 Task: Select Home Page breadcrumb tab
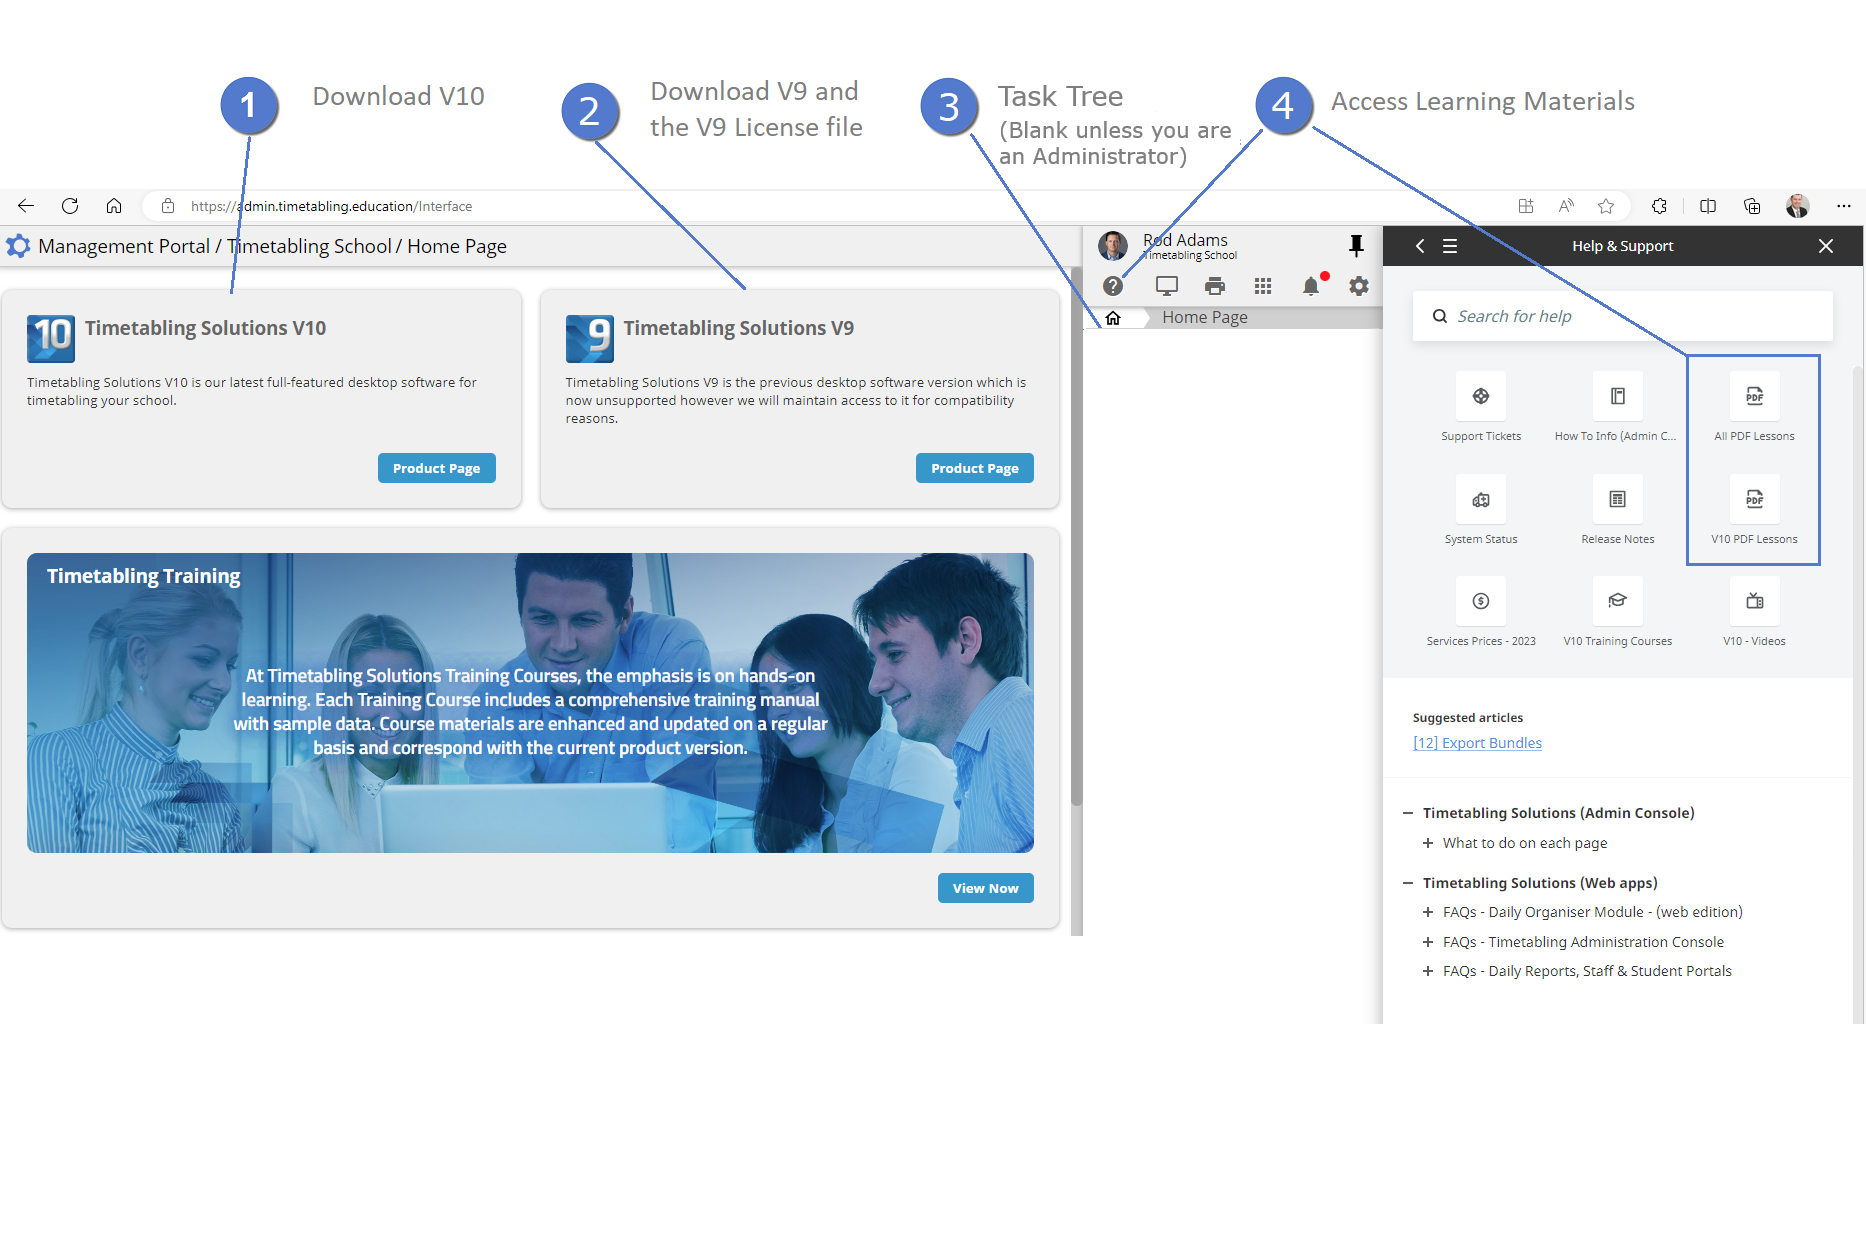pos(1205,317)
